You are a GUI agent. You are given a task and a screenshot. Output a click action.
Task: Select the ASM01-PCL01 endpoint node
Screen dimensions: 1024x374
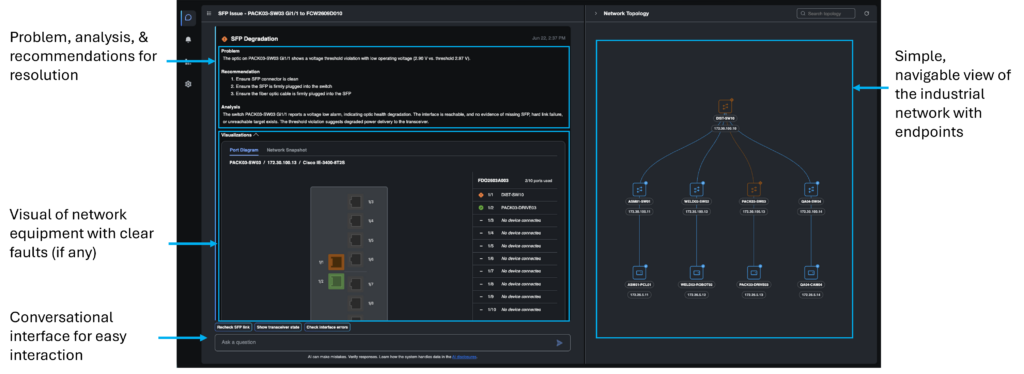[x=639, y=272]
